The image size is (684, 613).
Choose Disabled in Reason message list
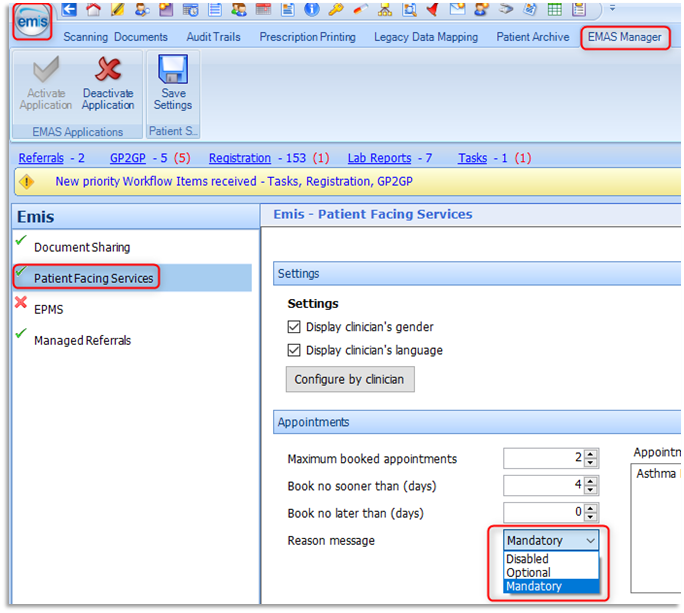551,559
